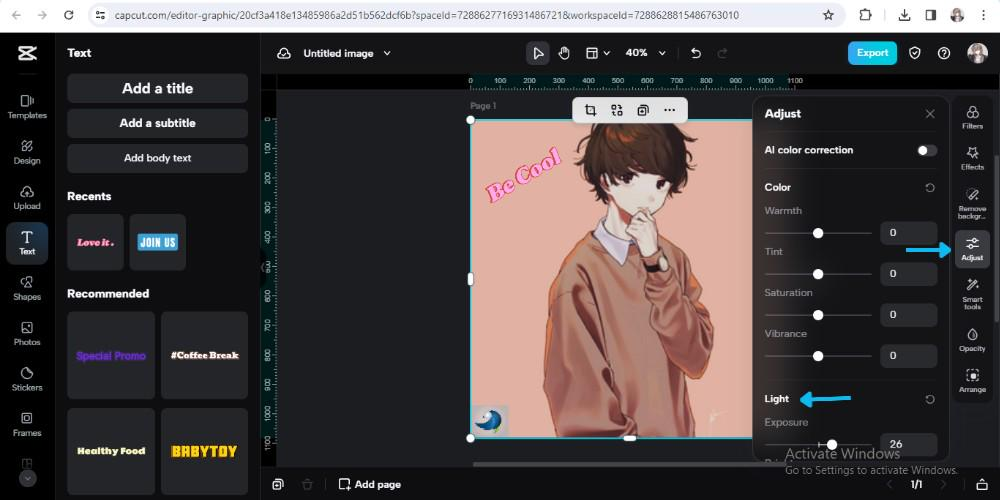Choose the 'Special Promo' text preset

111,355
